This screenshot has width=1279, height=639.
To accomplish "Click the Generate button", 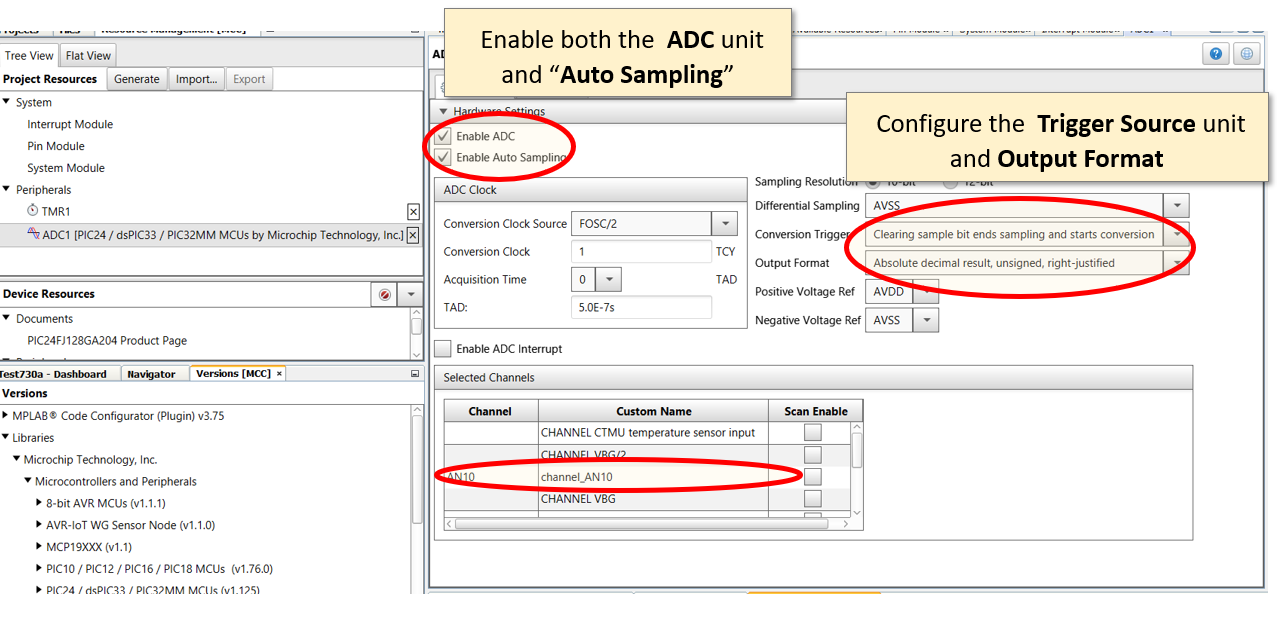I will (136, 78).
